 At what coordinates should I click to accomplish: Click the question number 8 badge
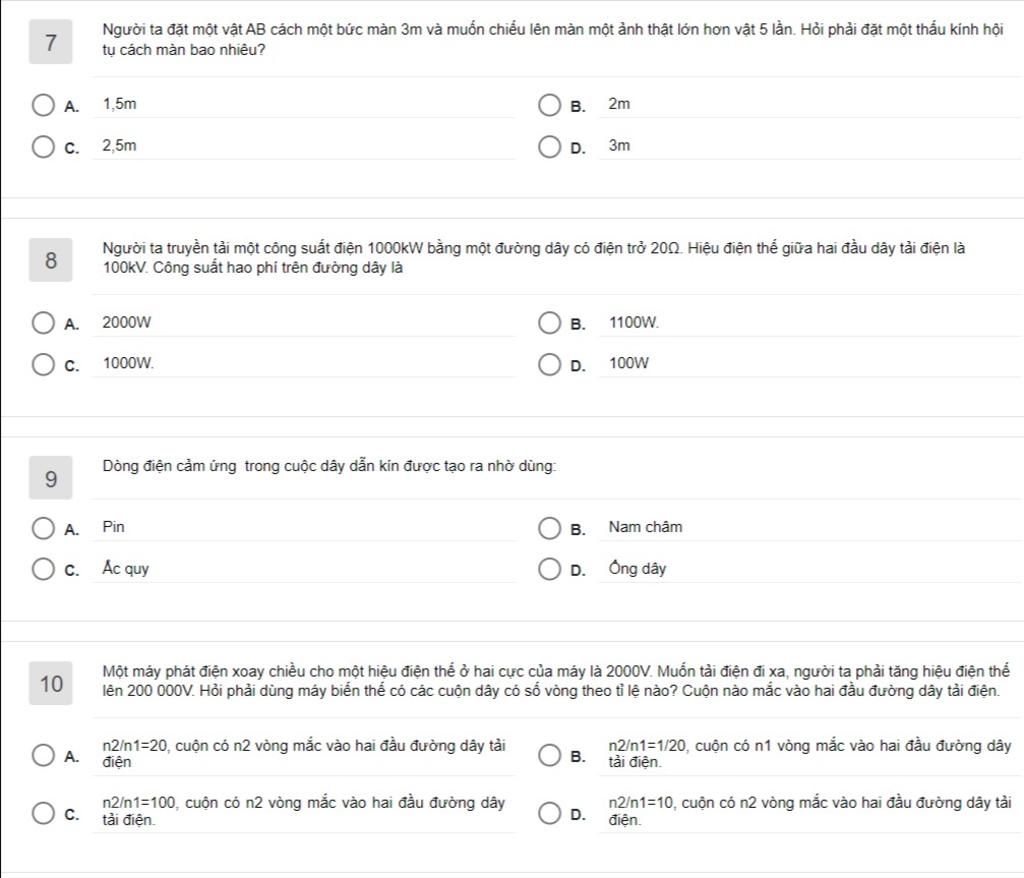tap(50, 260)
